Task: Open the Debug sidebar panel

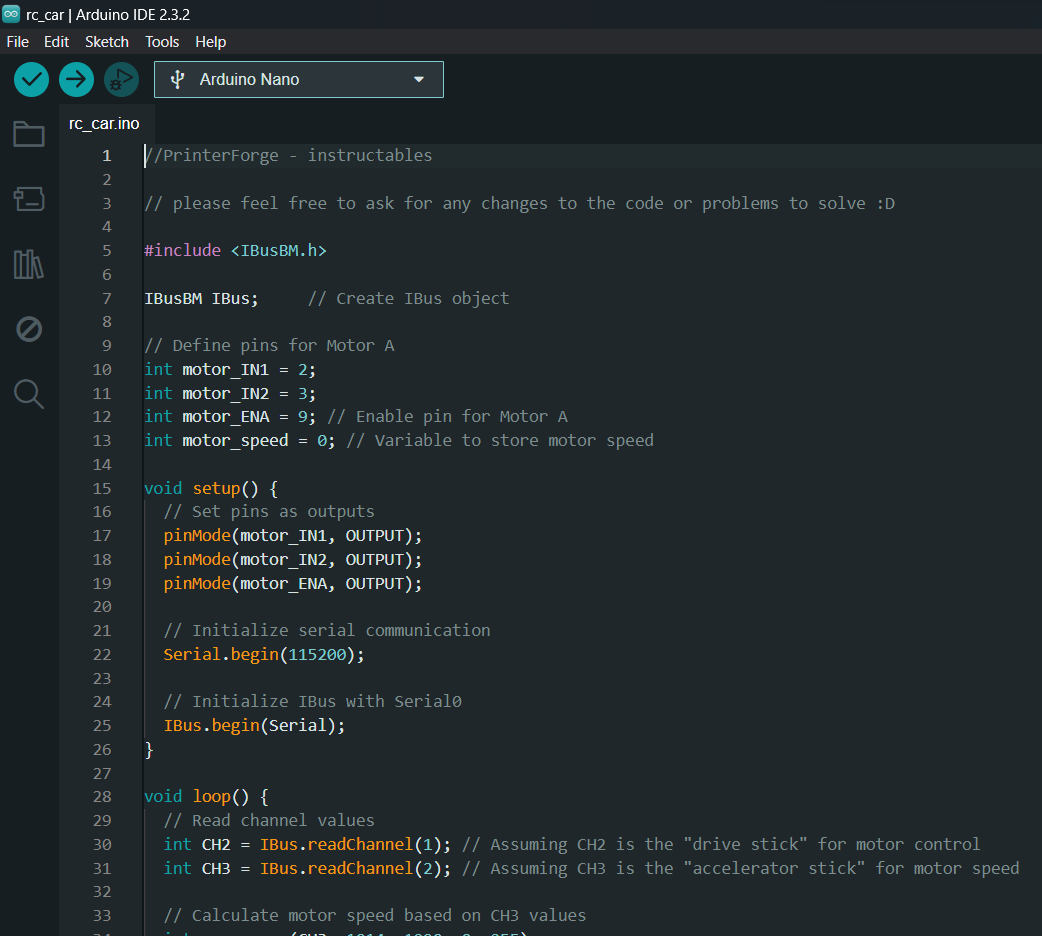Action: pyautogui.click(x=29, y=329)
